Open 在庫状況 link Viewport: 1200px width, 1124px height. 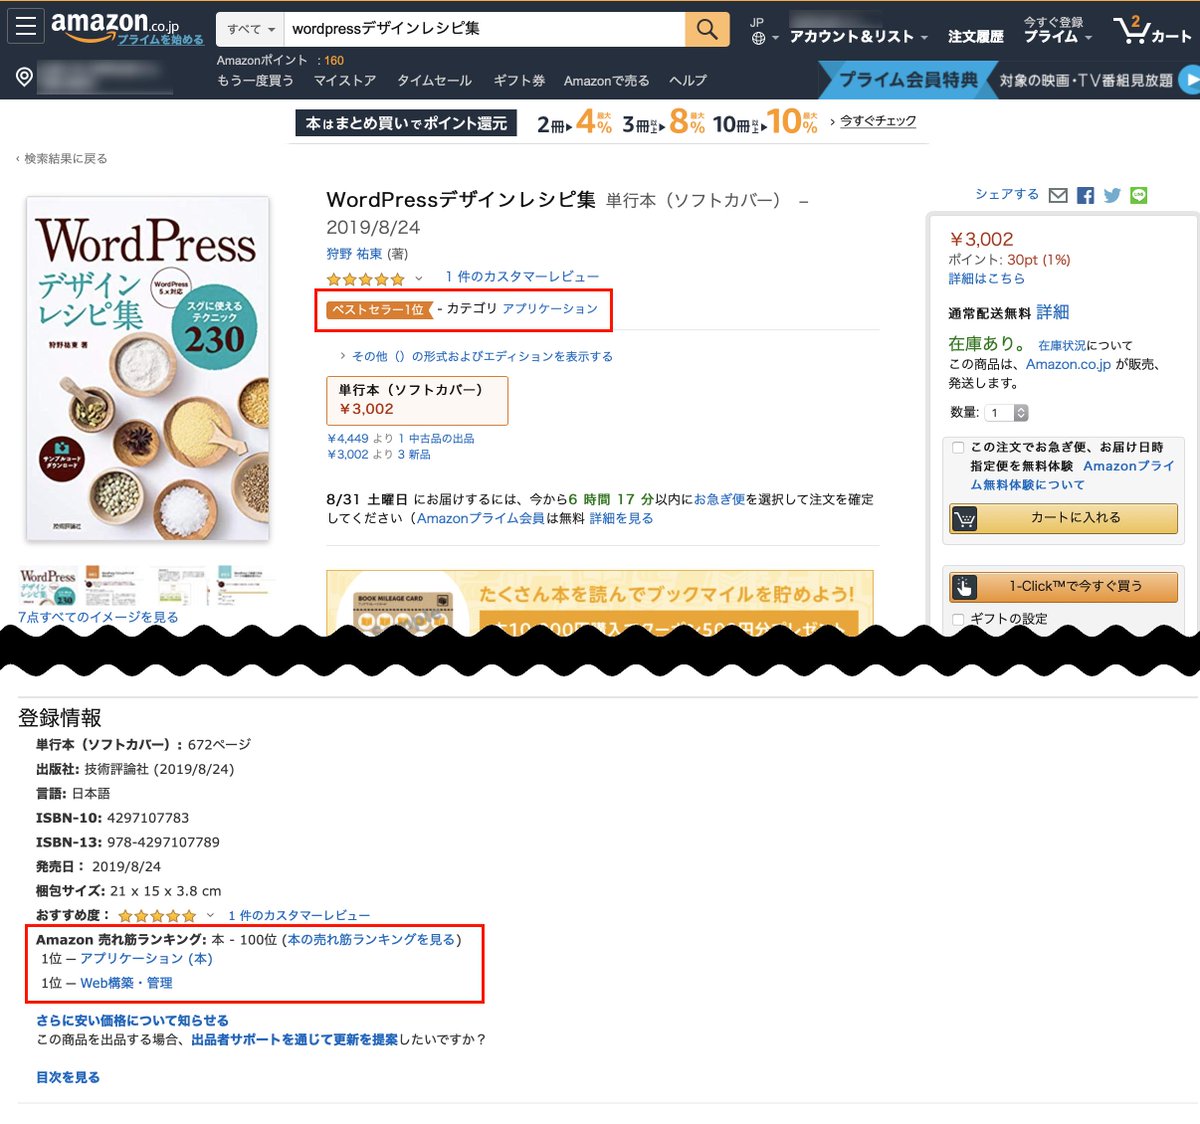pos(1062,345)
